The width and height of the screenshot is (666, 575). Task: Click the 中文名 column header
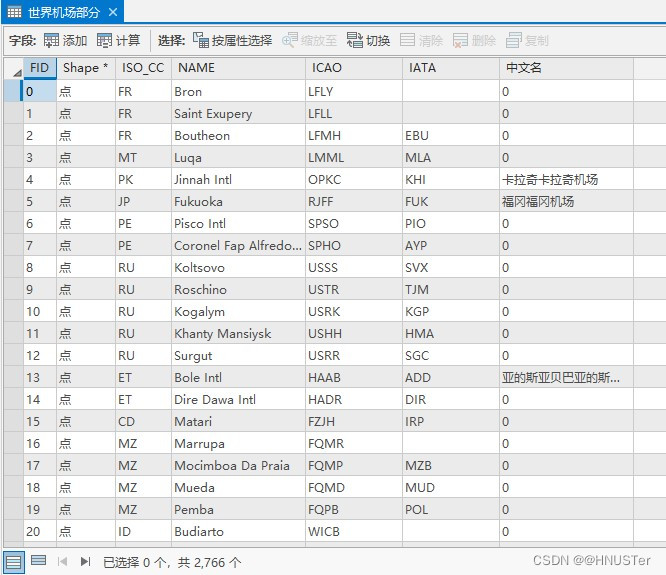click(x=566, y=68)
